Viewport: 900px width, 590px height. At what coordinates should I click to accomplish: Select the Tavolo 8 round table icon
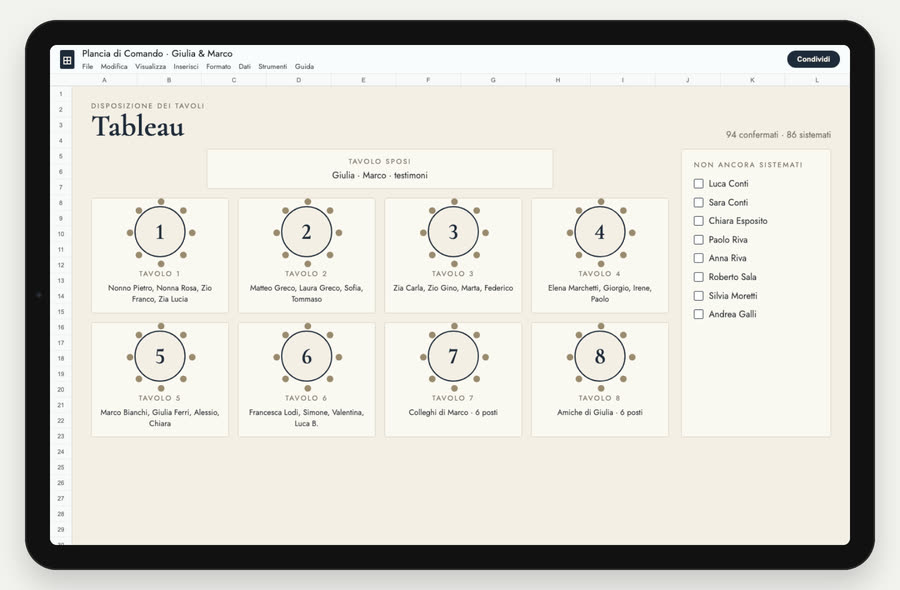[x=600, y=356]
